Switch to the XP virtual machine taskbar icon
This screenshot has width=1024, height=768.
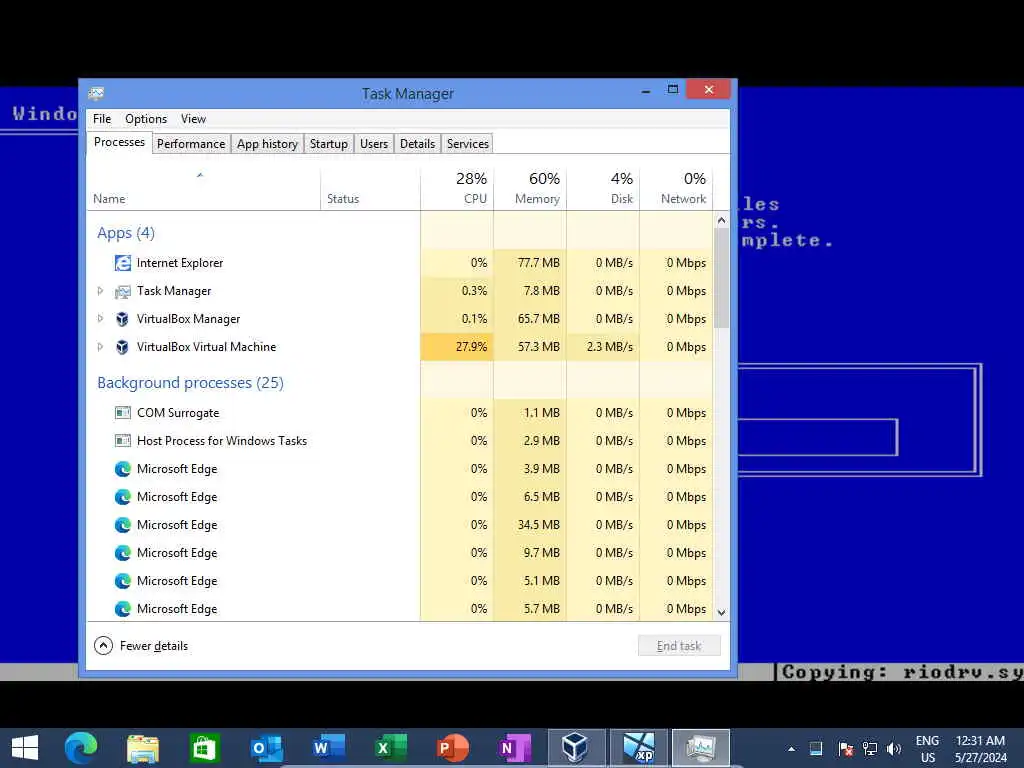tap(639, 748)
